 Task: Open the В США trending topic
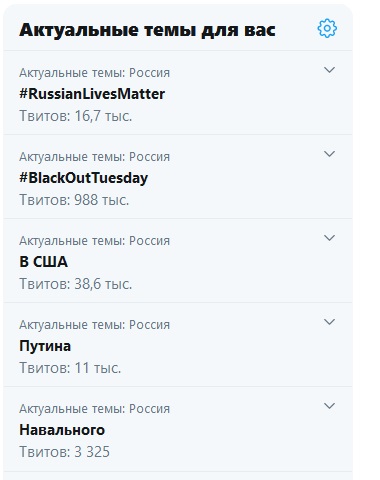click(x=43, y=262)
